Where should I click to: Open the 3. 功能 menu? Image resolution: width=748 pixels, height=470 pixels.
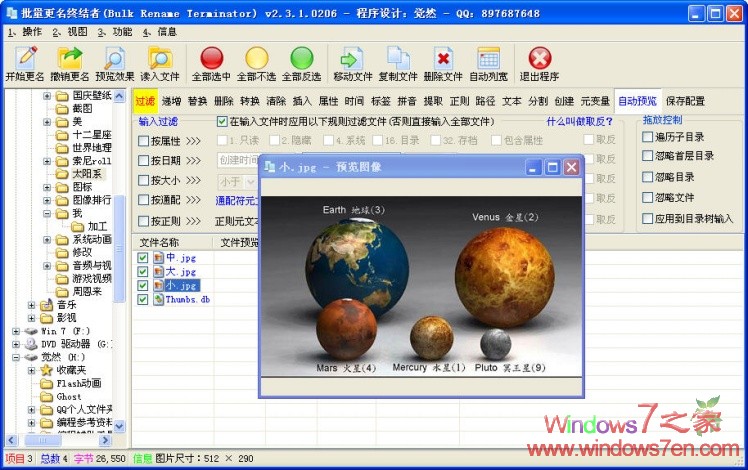[115, 32]
